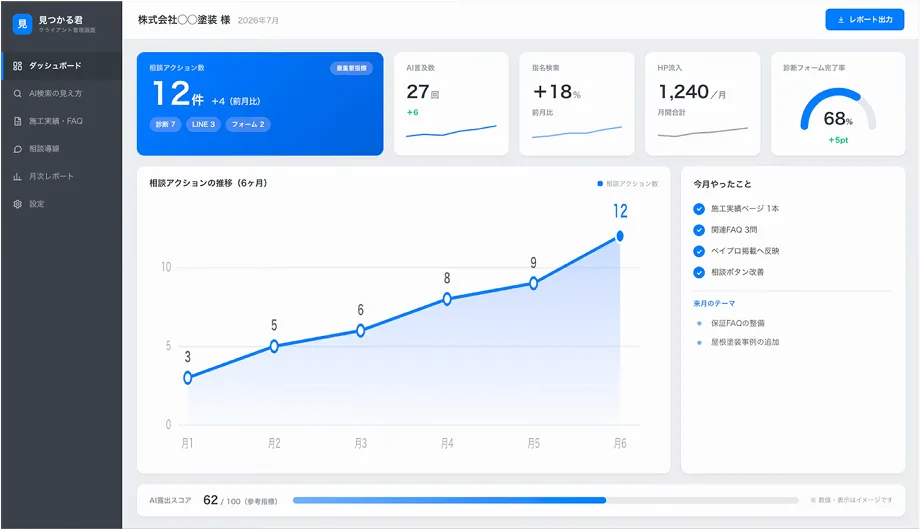Image resolution: width=920 pixels, height=530 pixels.
Task: Click the AI露出スコア progress bar
Action: point(546,501)
